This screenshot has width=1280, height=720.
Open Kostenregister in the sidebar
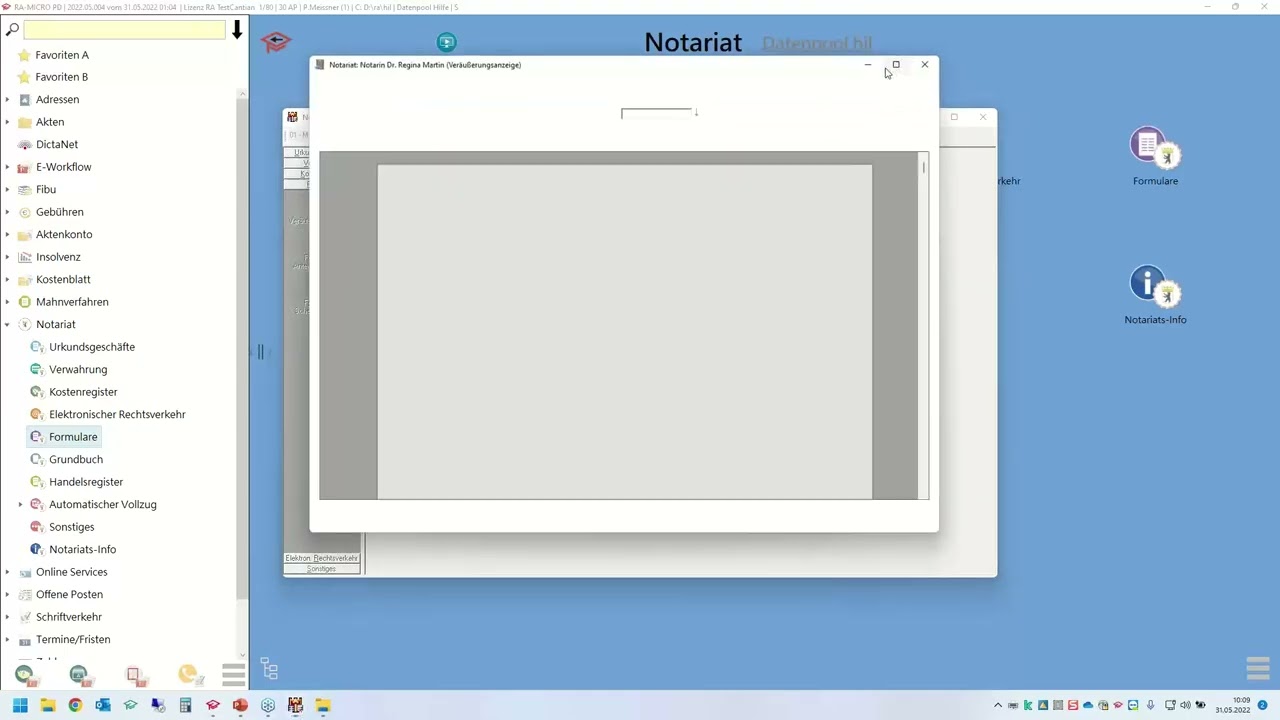coord(83,392)
